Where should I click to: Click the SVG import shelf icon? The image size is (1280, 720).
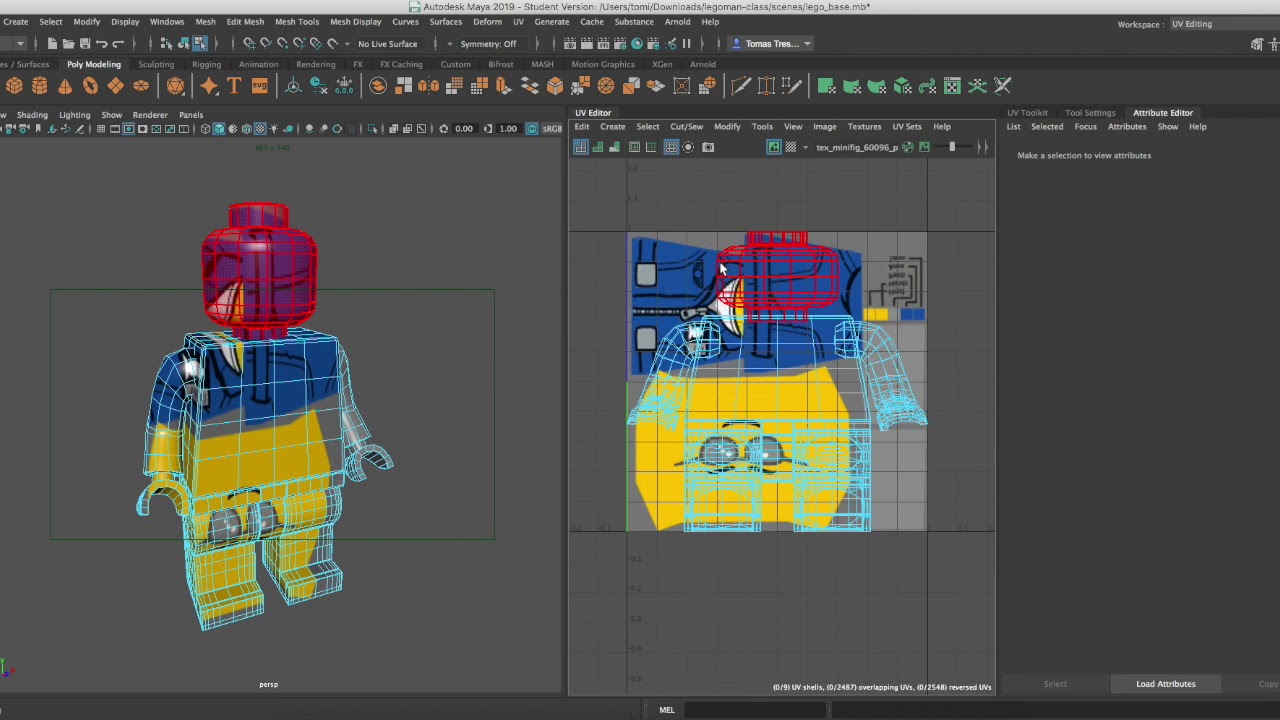point(259,86)
